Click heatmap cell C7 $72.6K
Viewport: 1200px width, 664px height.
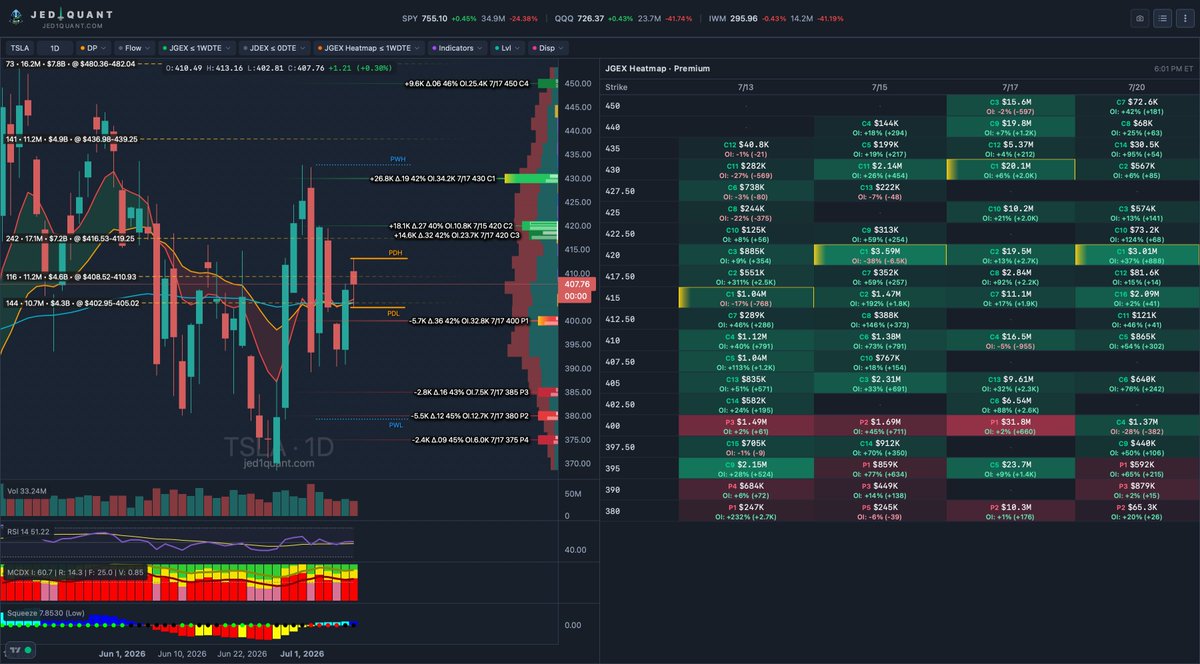coord(1137,106)
